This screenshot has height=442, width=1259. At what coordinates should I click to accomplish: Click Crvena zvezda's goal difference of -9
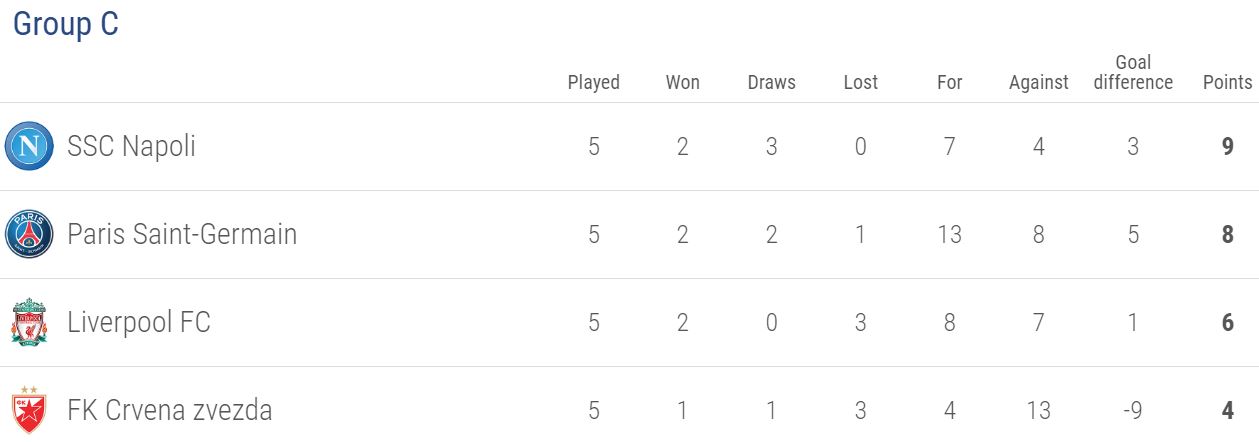coord(1133,410)
